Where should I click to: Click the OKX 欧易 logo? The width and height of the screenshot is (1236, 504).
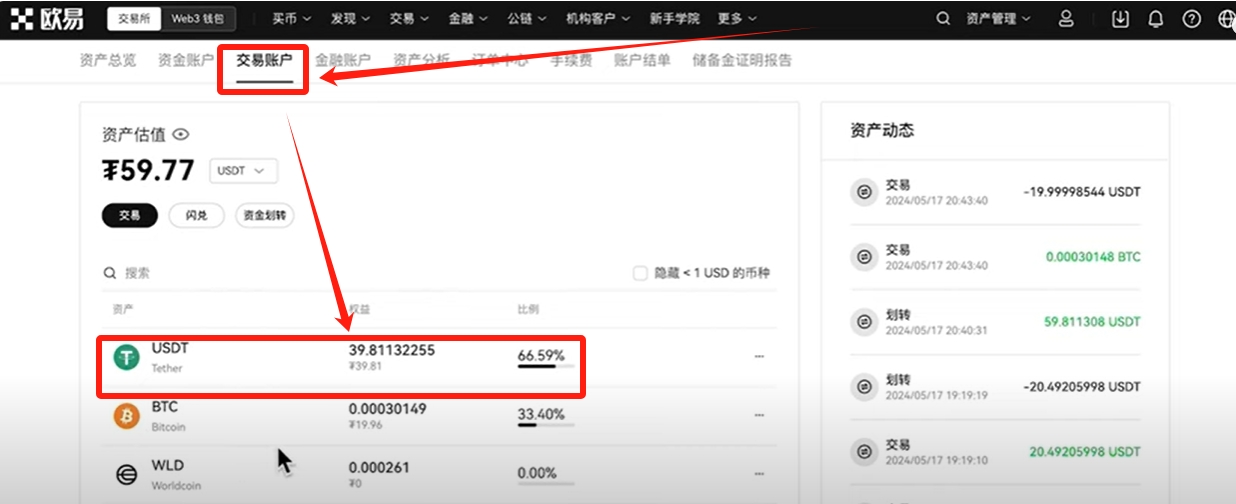[x=47, y=18]
